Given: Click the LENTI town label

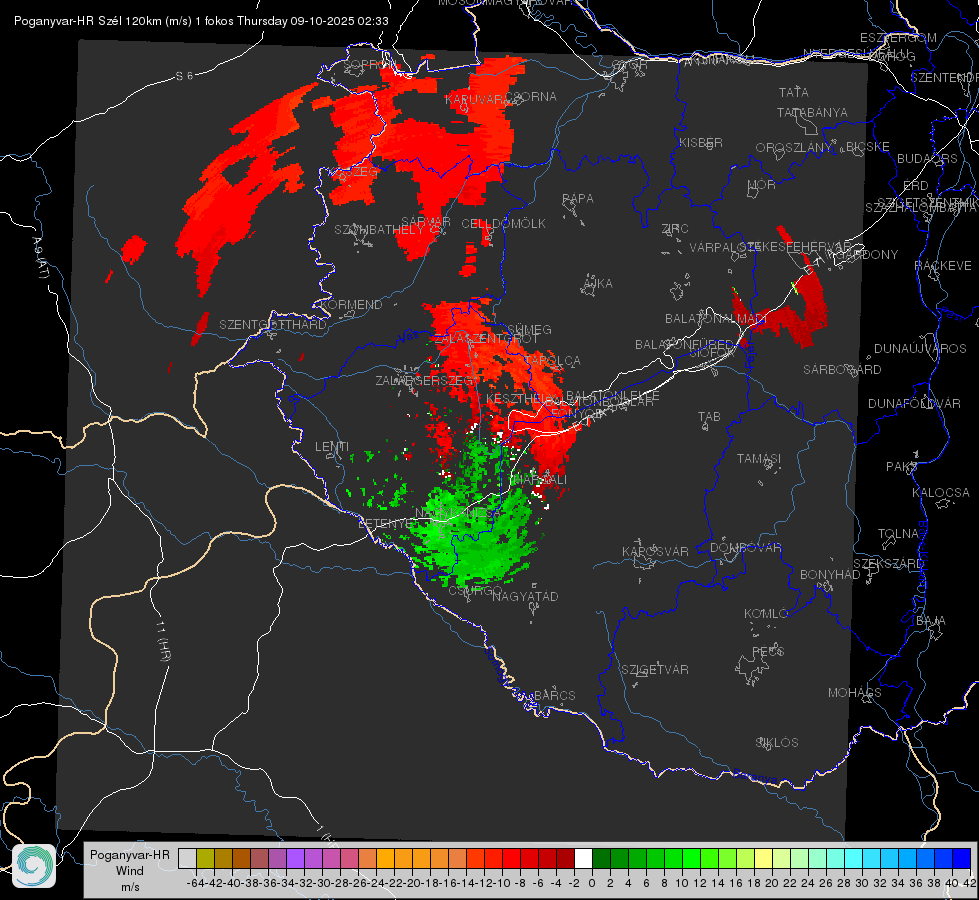Looking at the screenshot, I should pyautogui.click(x=332, y=447).
